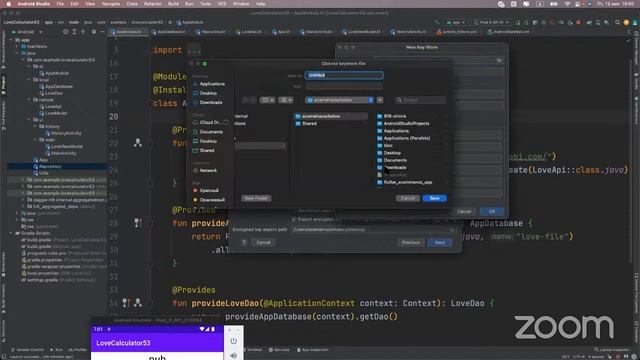
Task: Click Cancel in the Choose keystore file dialog
Action: (x=407, y=198)
